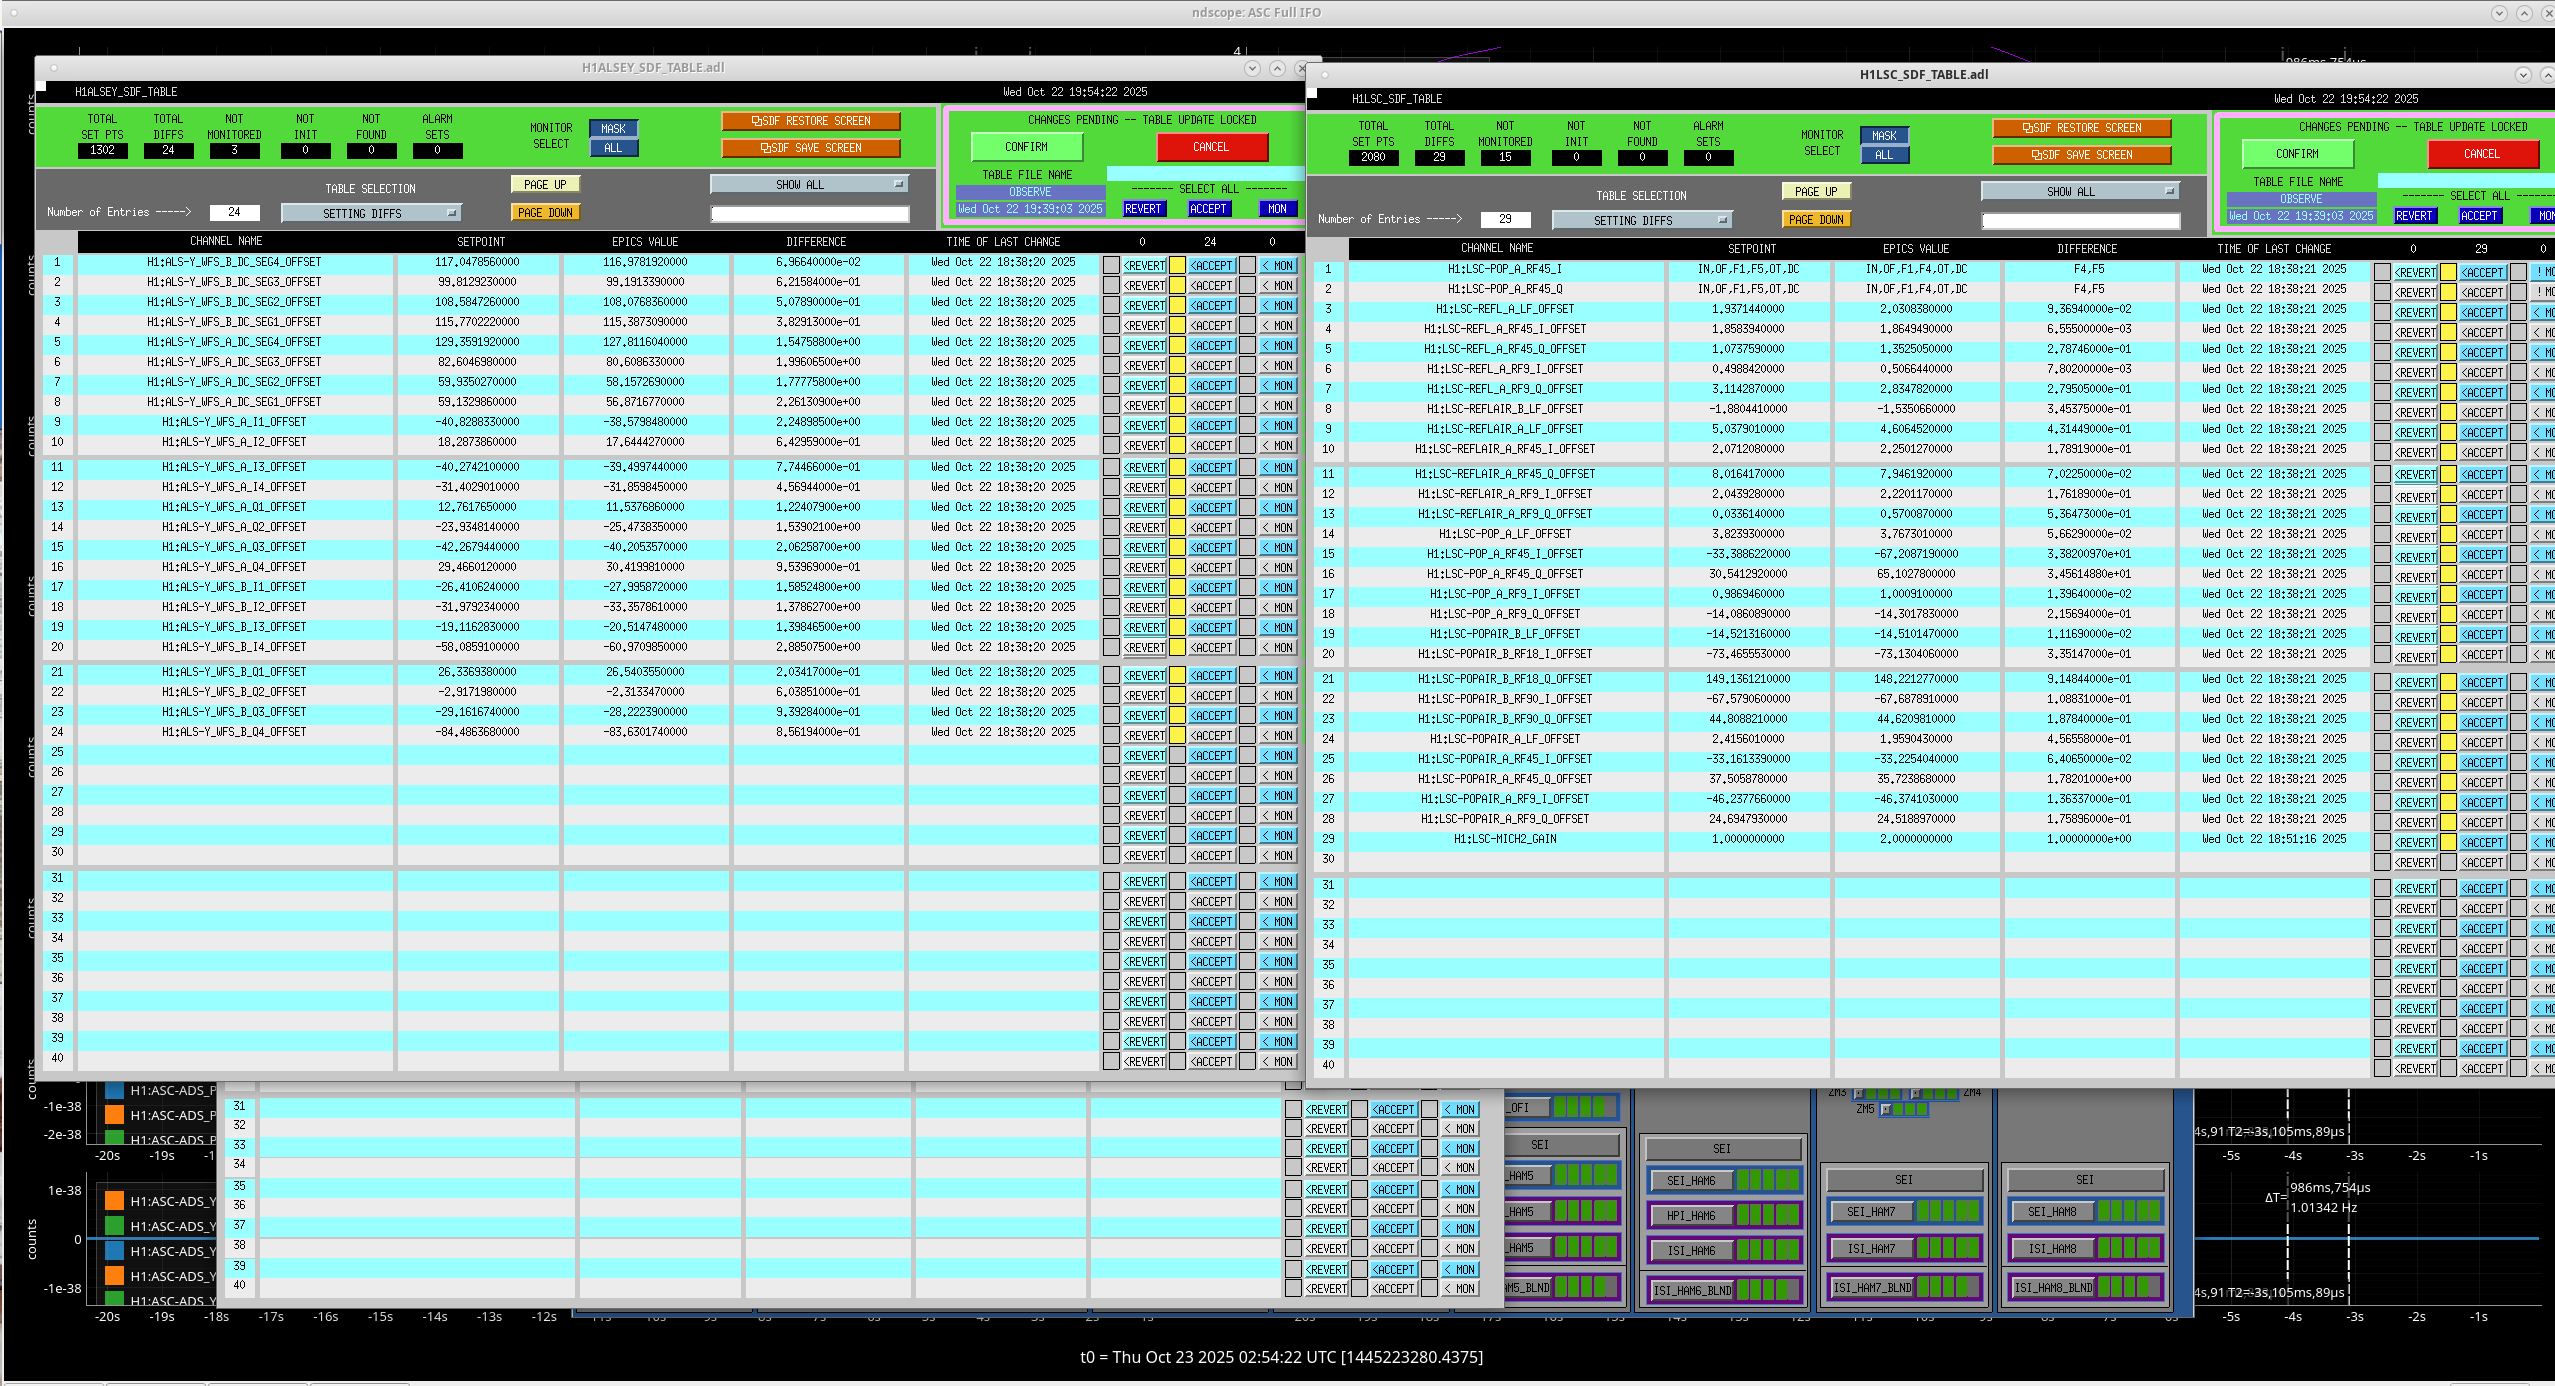Click SDF RESTORE SCREEN in H1ALSEY window
Viewport: 2555px width, 1386px height.
(811, 121)
